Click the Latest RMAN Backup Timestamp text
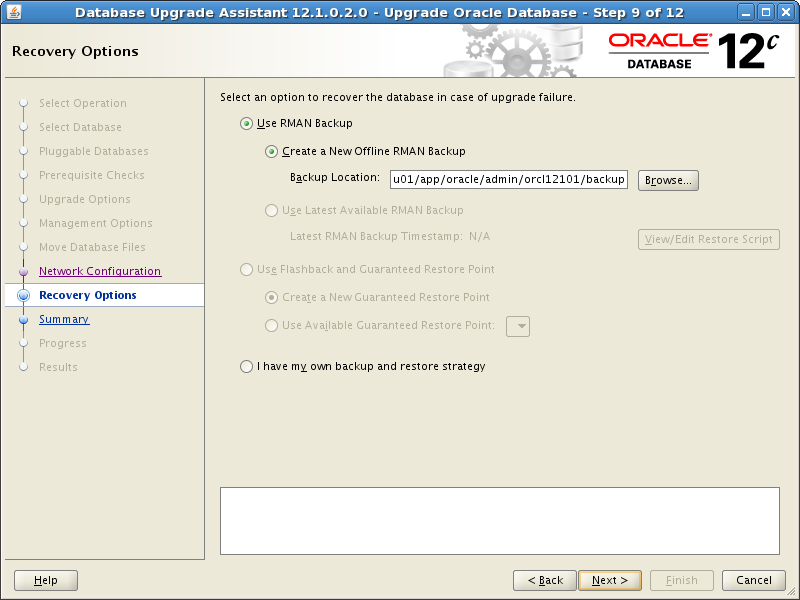Image resolution: width=800 pixels, height=600 pixels. click(x=390, y=236)
